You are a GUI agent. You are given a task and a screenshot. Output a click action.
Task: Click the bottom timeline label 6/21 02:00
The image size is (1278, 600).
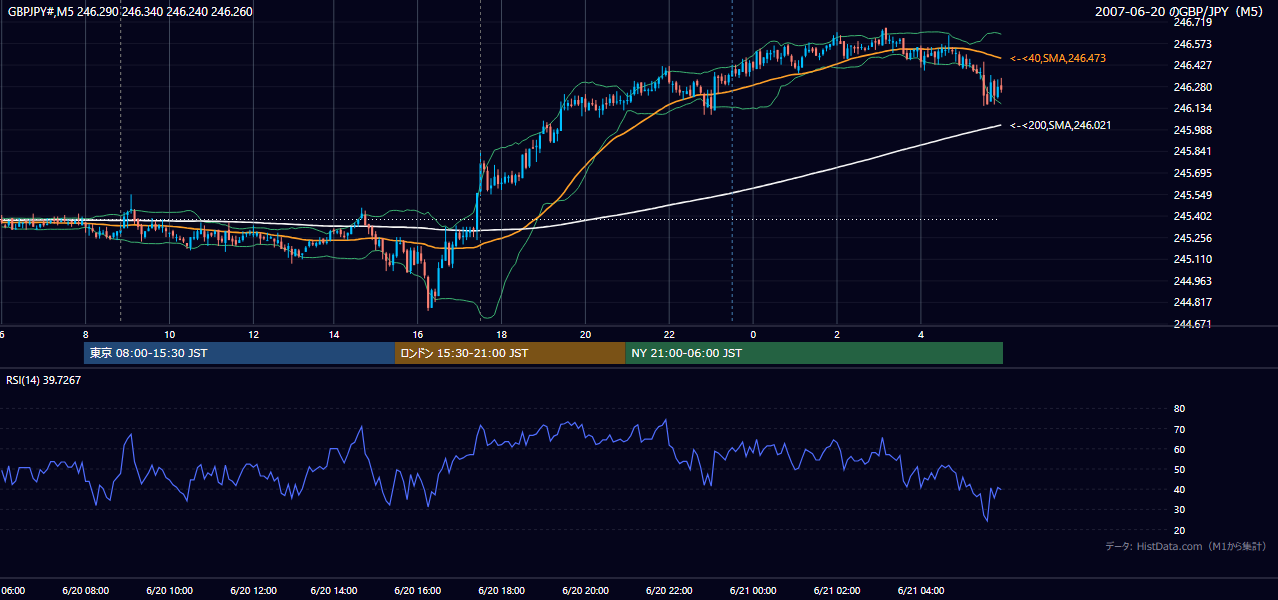click(837, 590)
